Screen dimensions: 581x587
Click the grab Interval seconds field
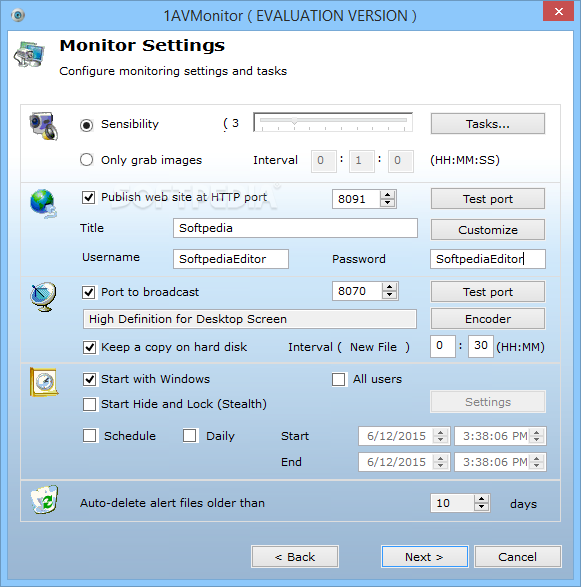click(x=401, y=161)
